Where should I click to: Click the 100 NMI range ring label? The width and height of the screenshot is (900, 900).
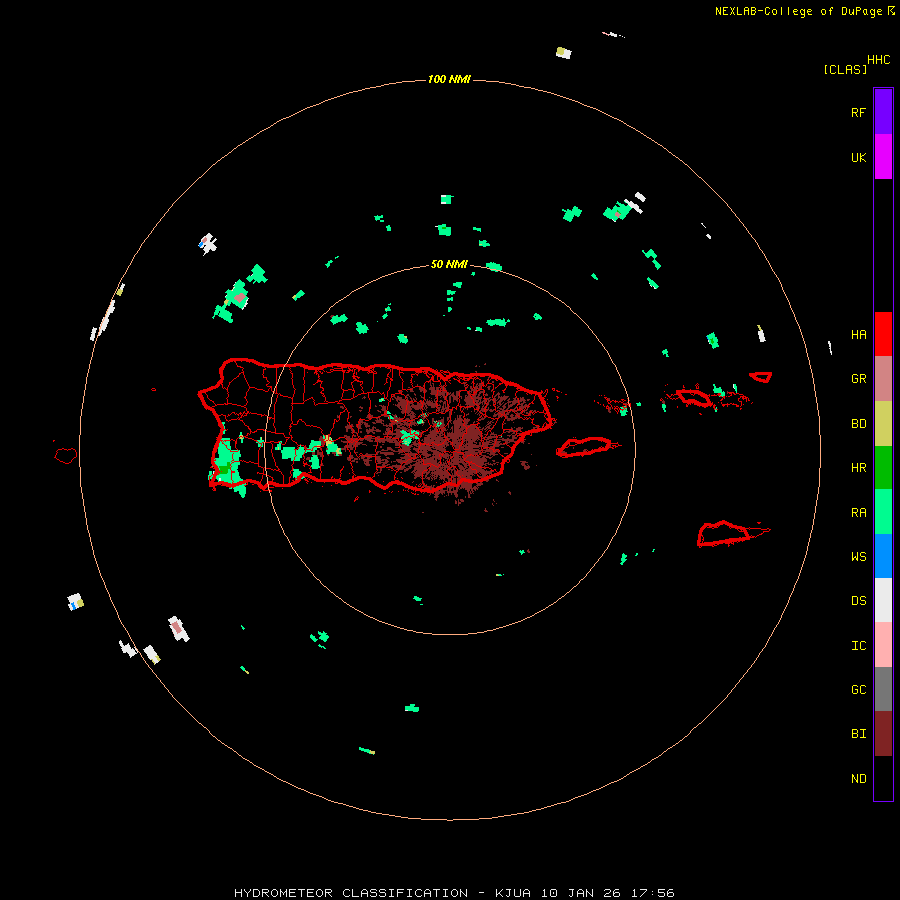point(449,79)
